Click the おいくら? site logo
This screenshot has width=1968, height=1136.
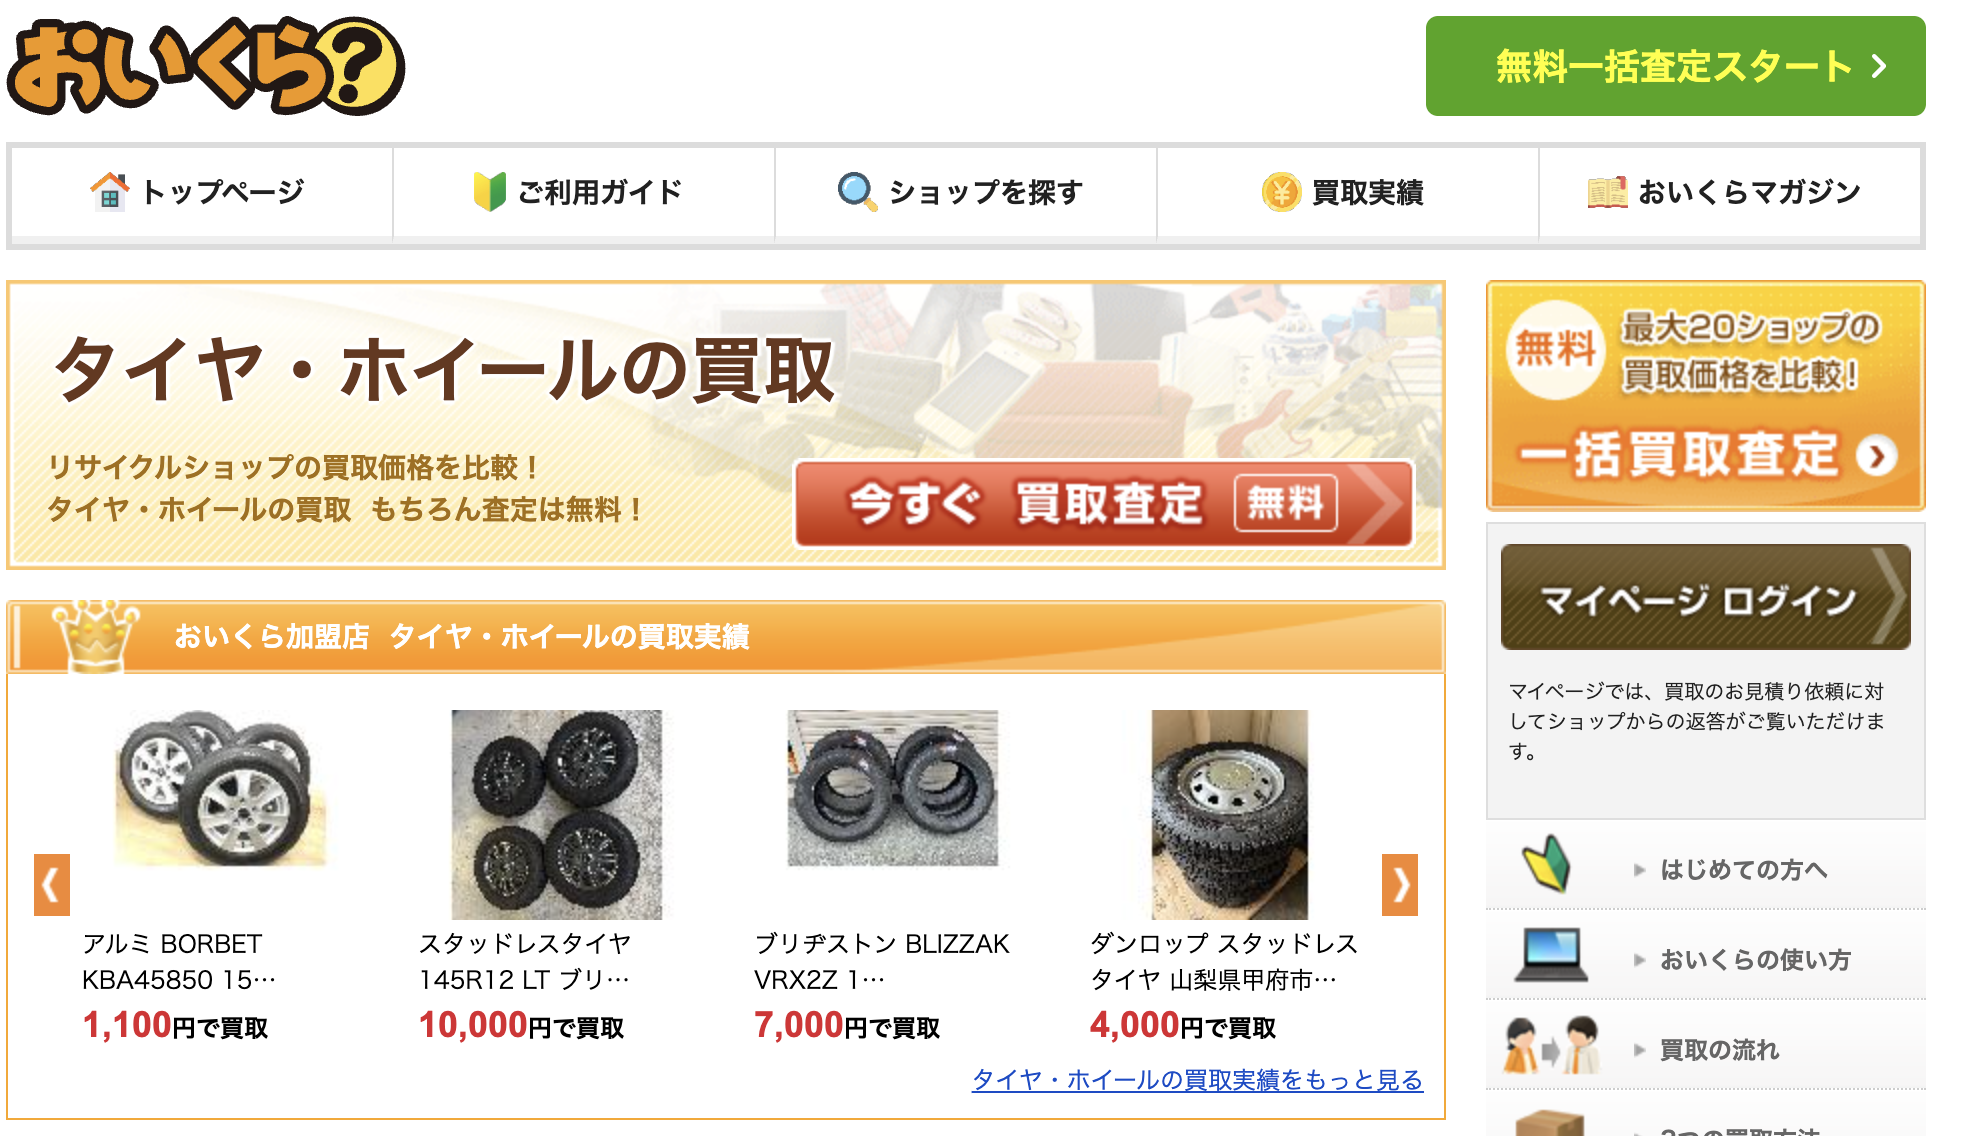[x=206, y=66]
